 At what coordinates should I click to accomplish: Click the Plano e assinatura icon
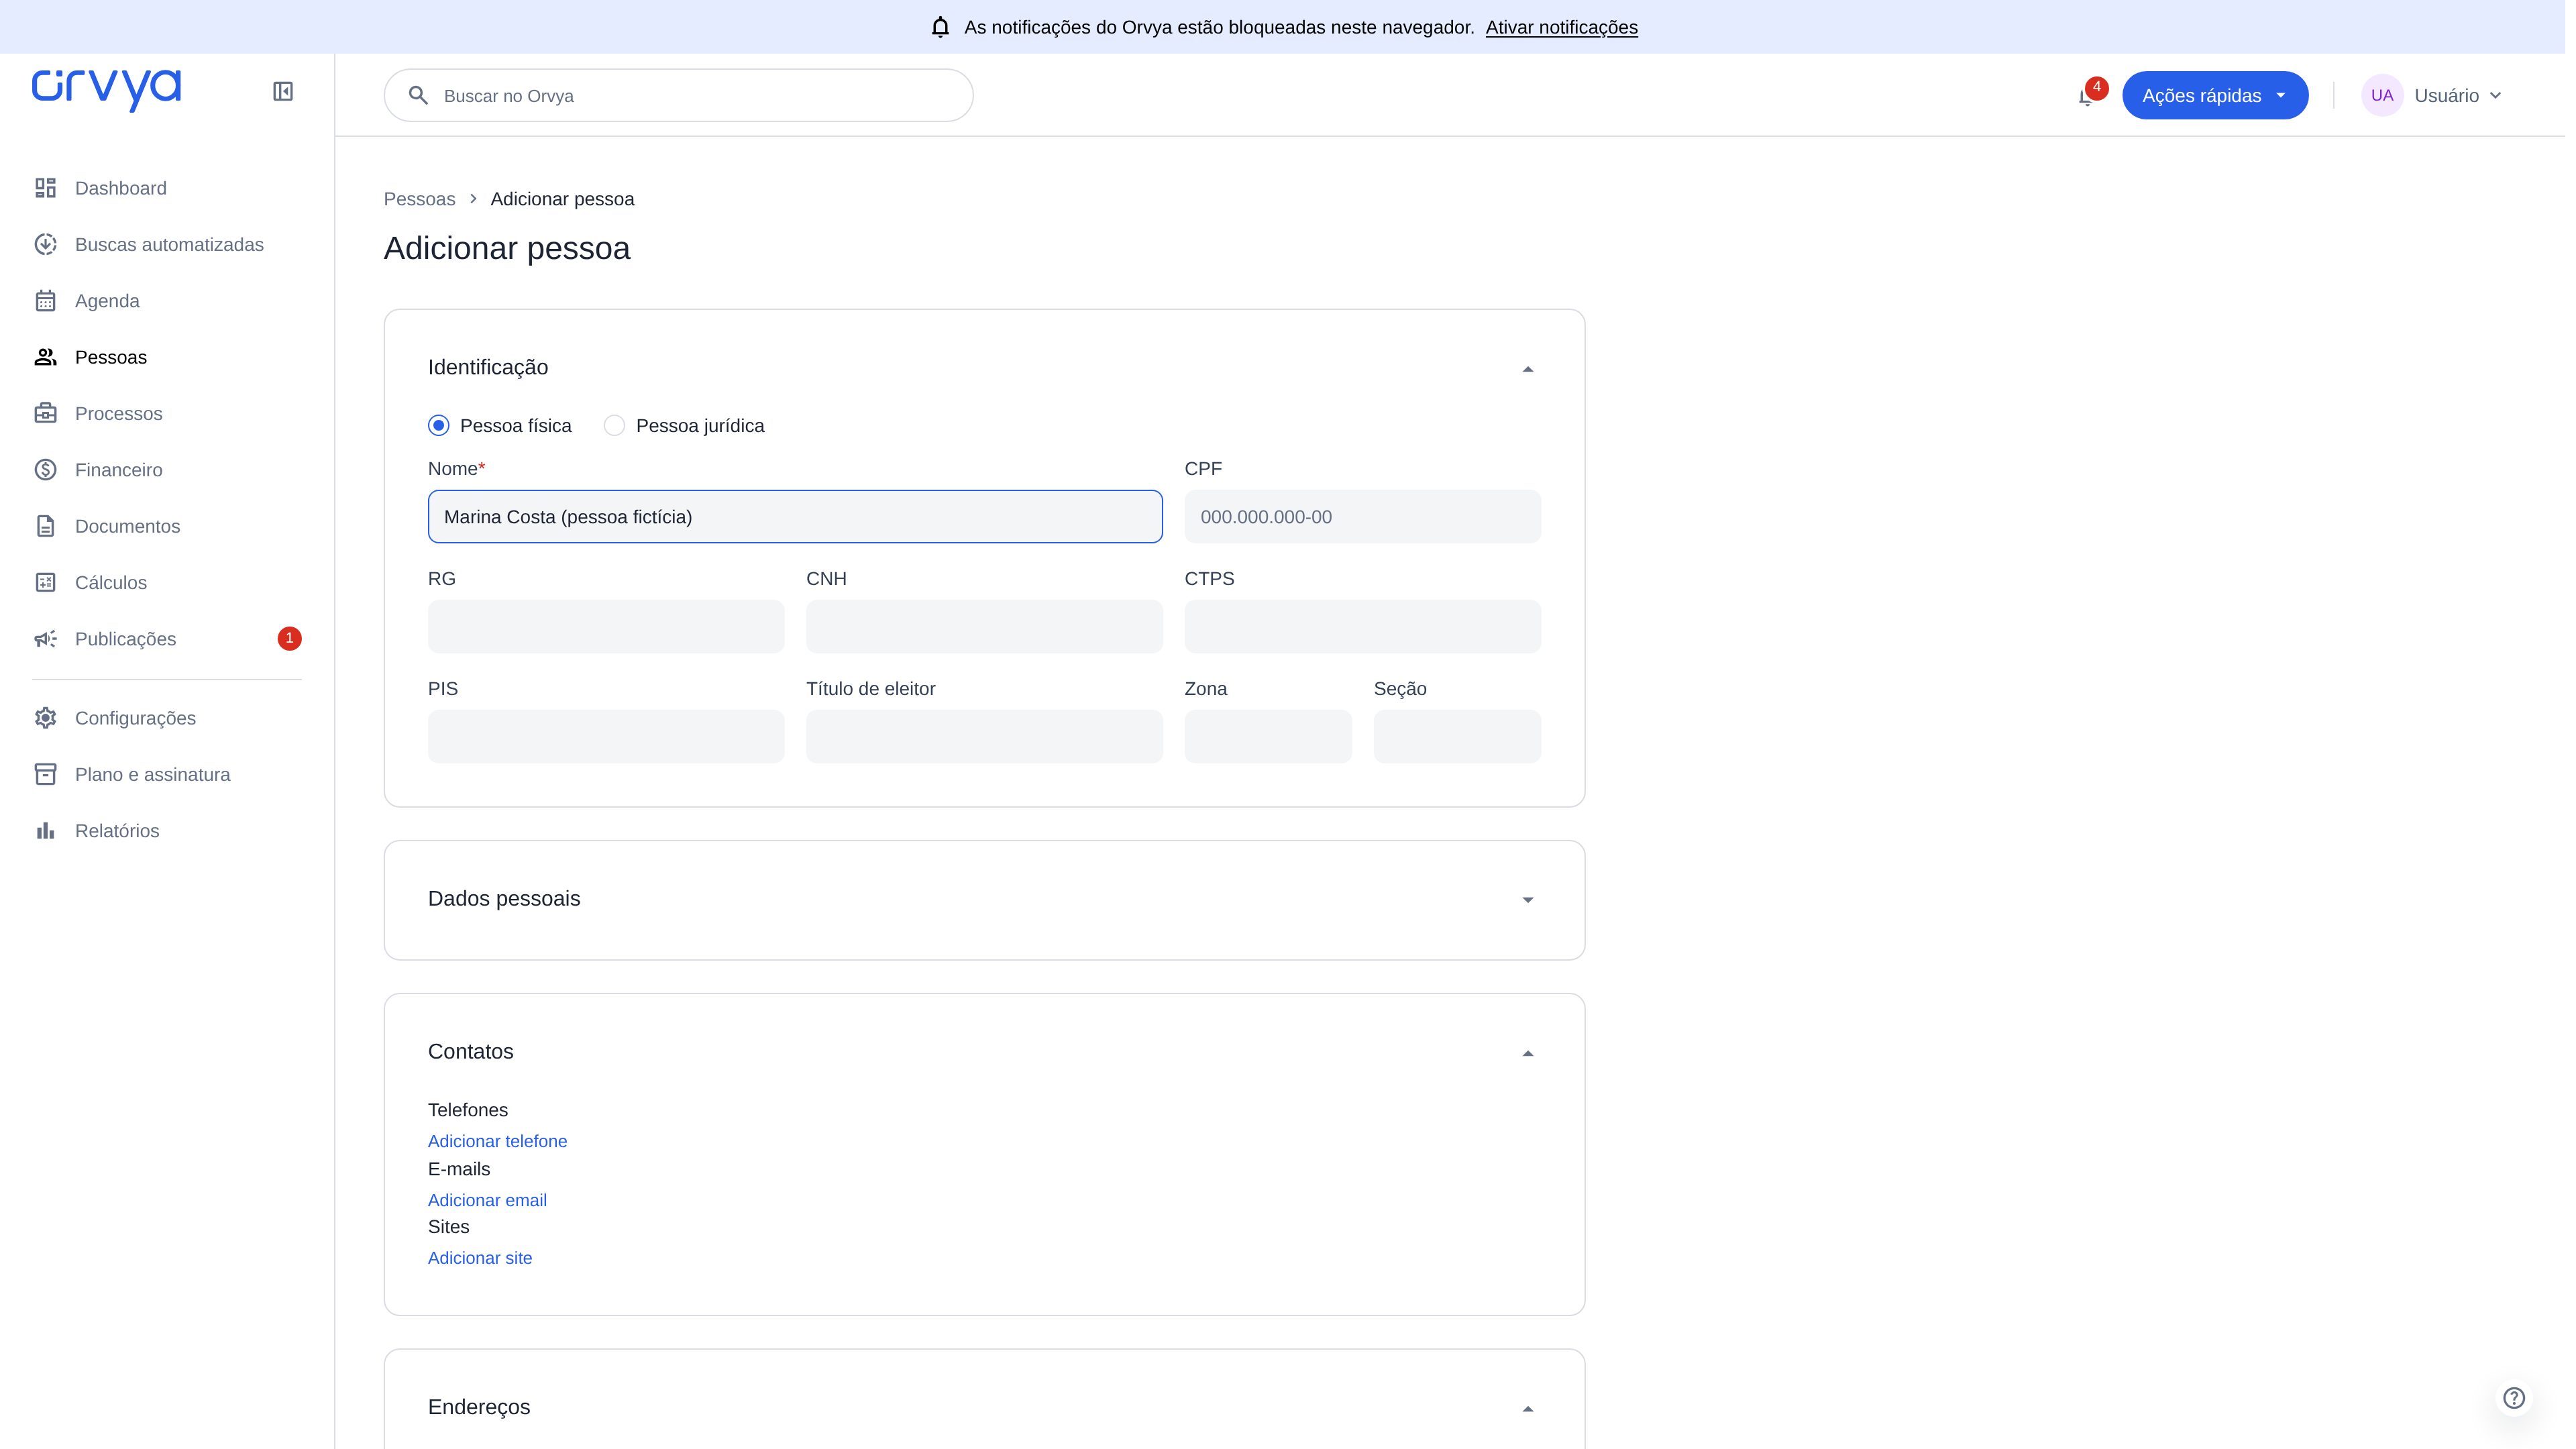coord(45,774)
